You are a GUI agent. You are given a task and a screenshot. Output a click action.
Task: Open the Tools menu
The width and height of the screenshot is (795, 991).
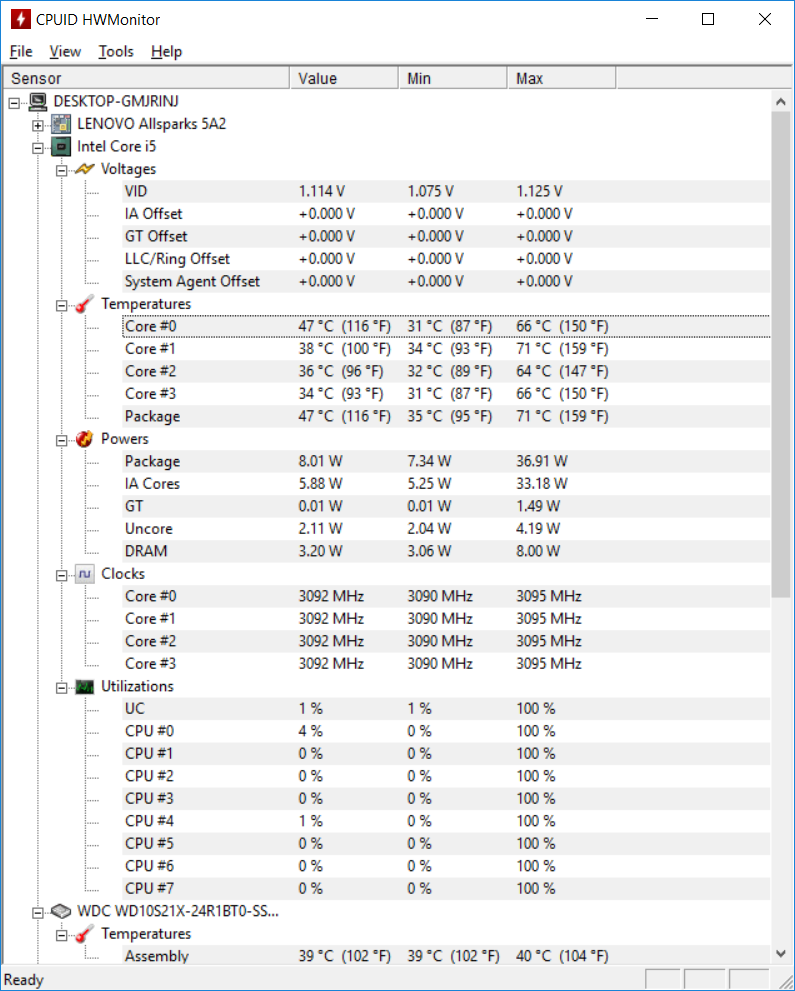[x=116, y=51]
